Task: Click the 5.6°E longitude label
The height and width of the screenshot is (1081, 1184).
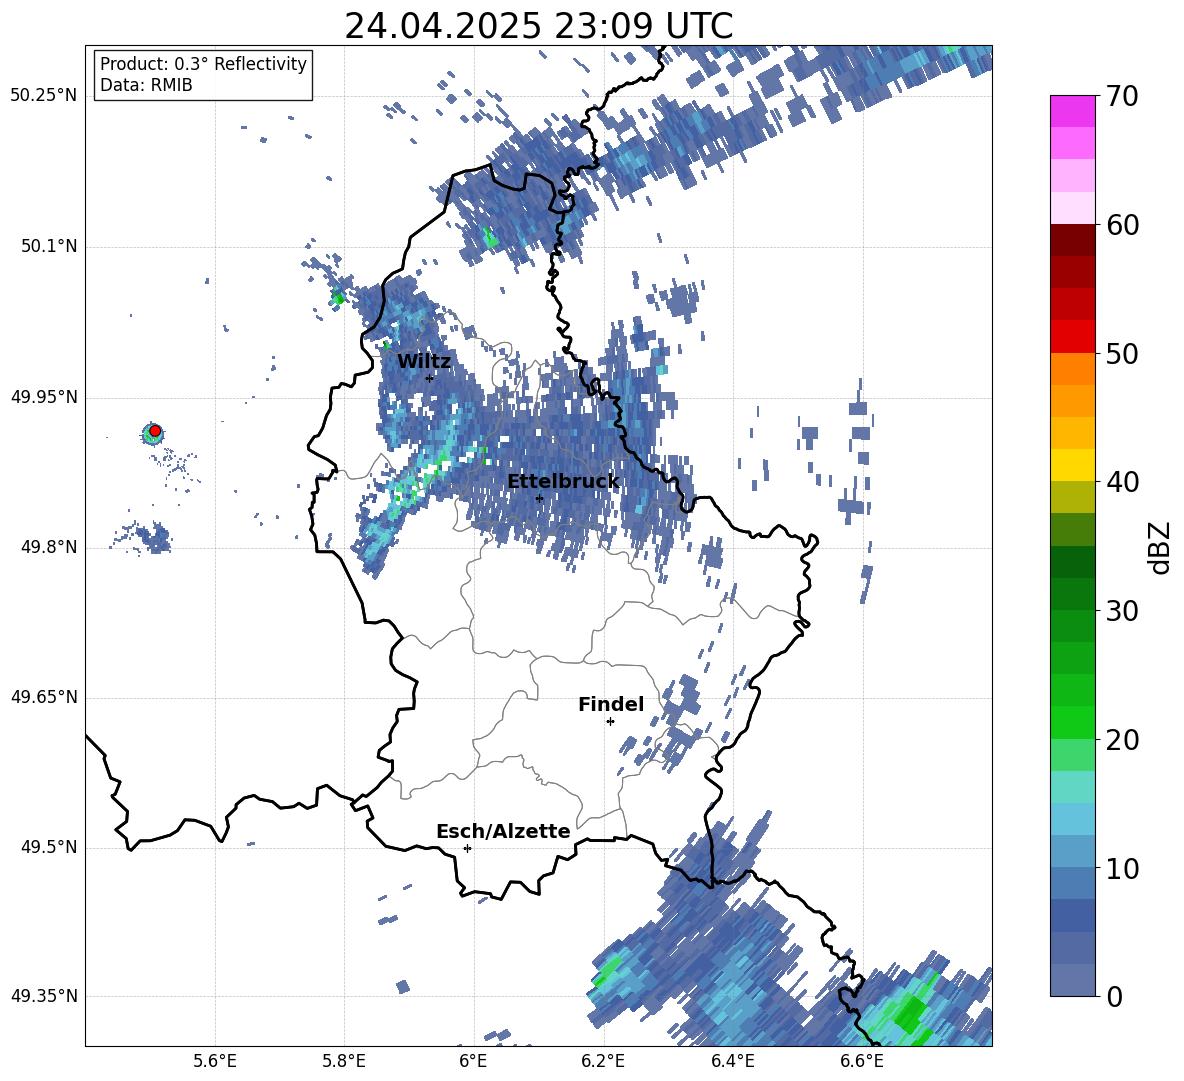Action: click(x=215, y=1061)
